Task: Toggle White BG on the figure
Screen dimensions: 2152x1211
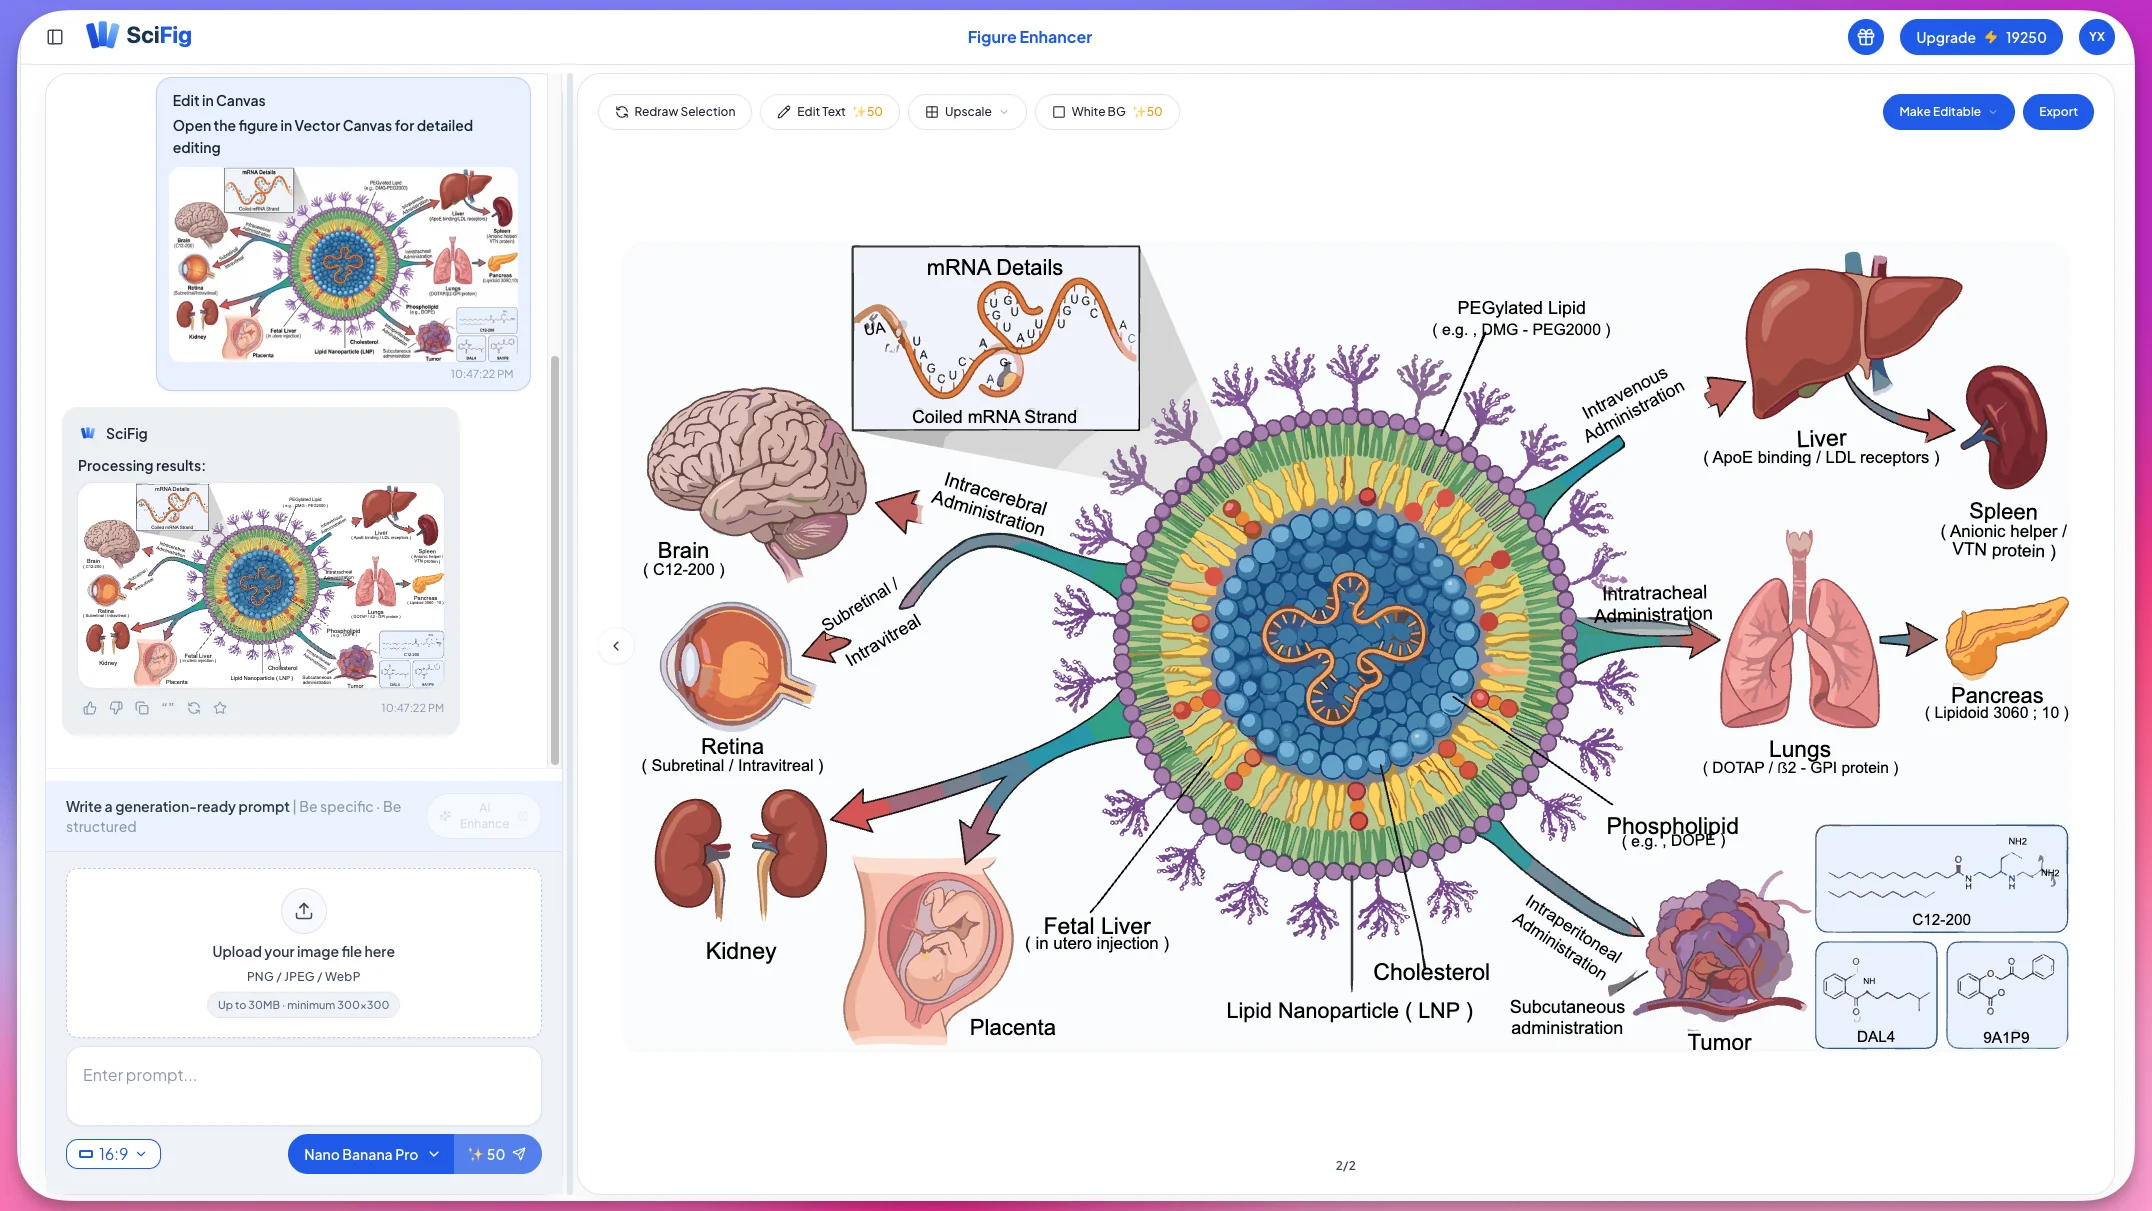Action: coord(1106,111)
